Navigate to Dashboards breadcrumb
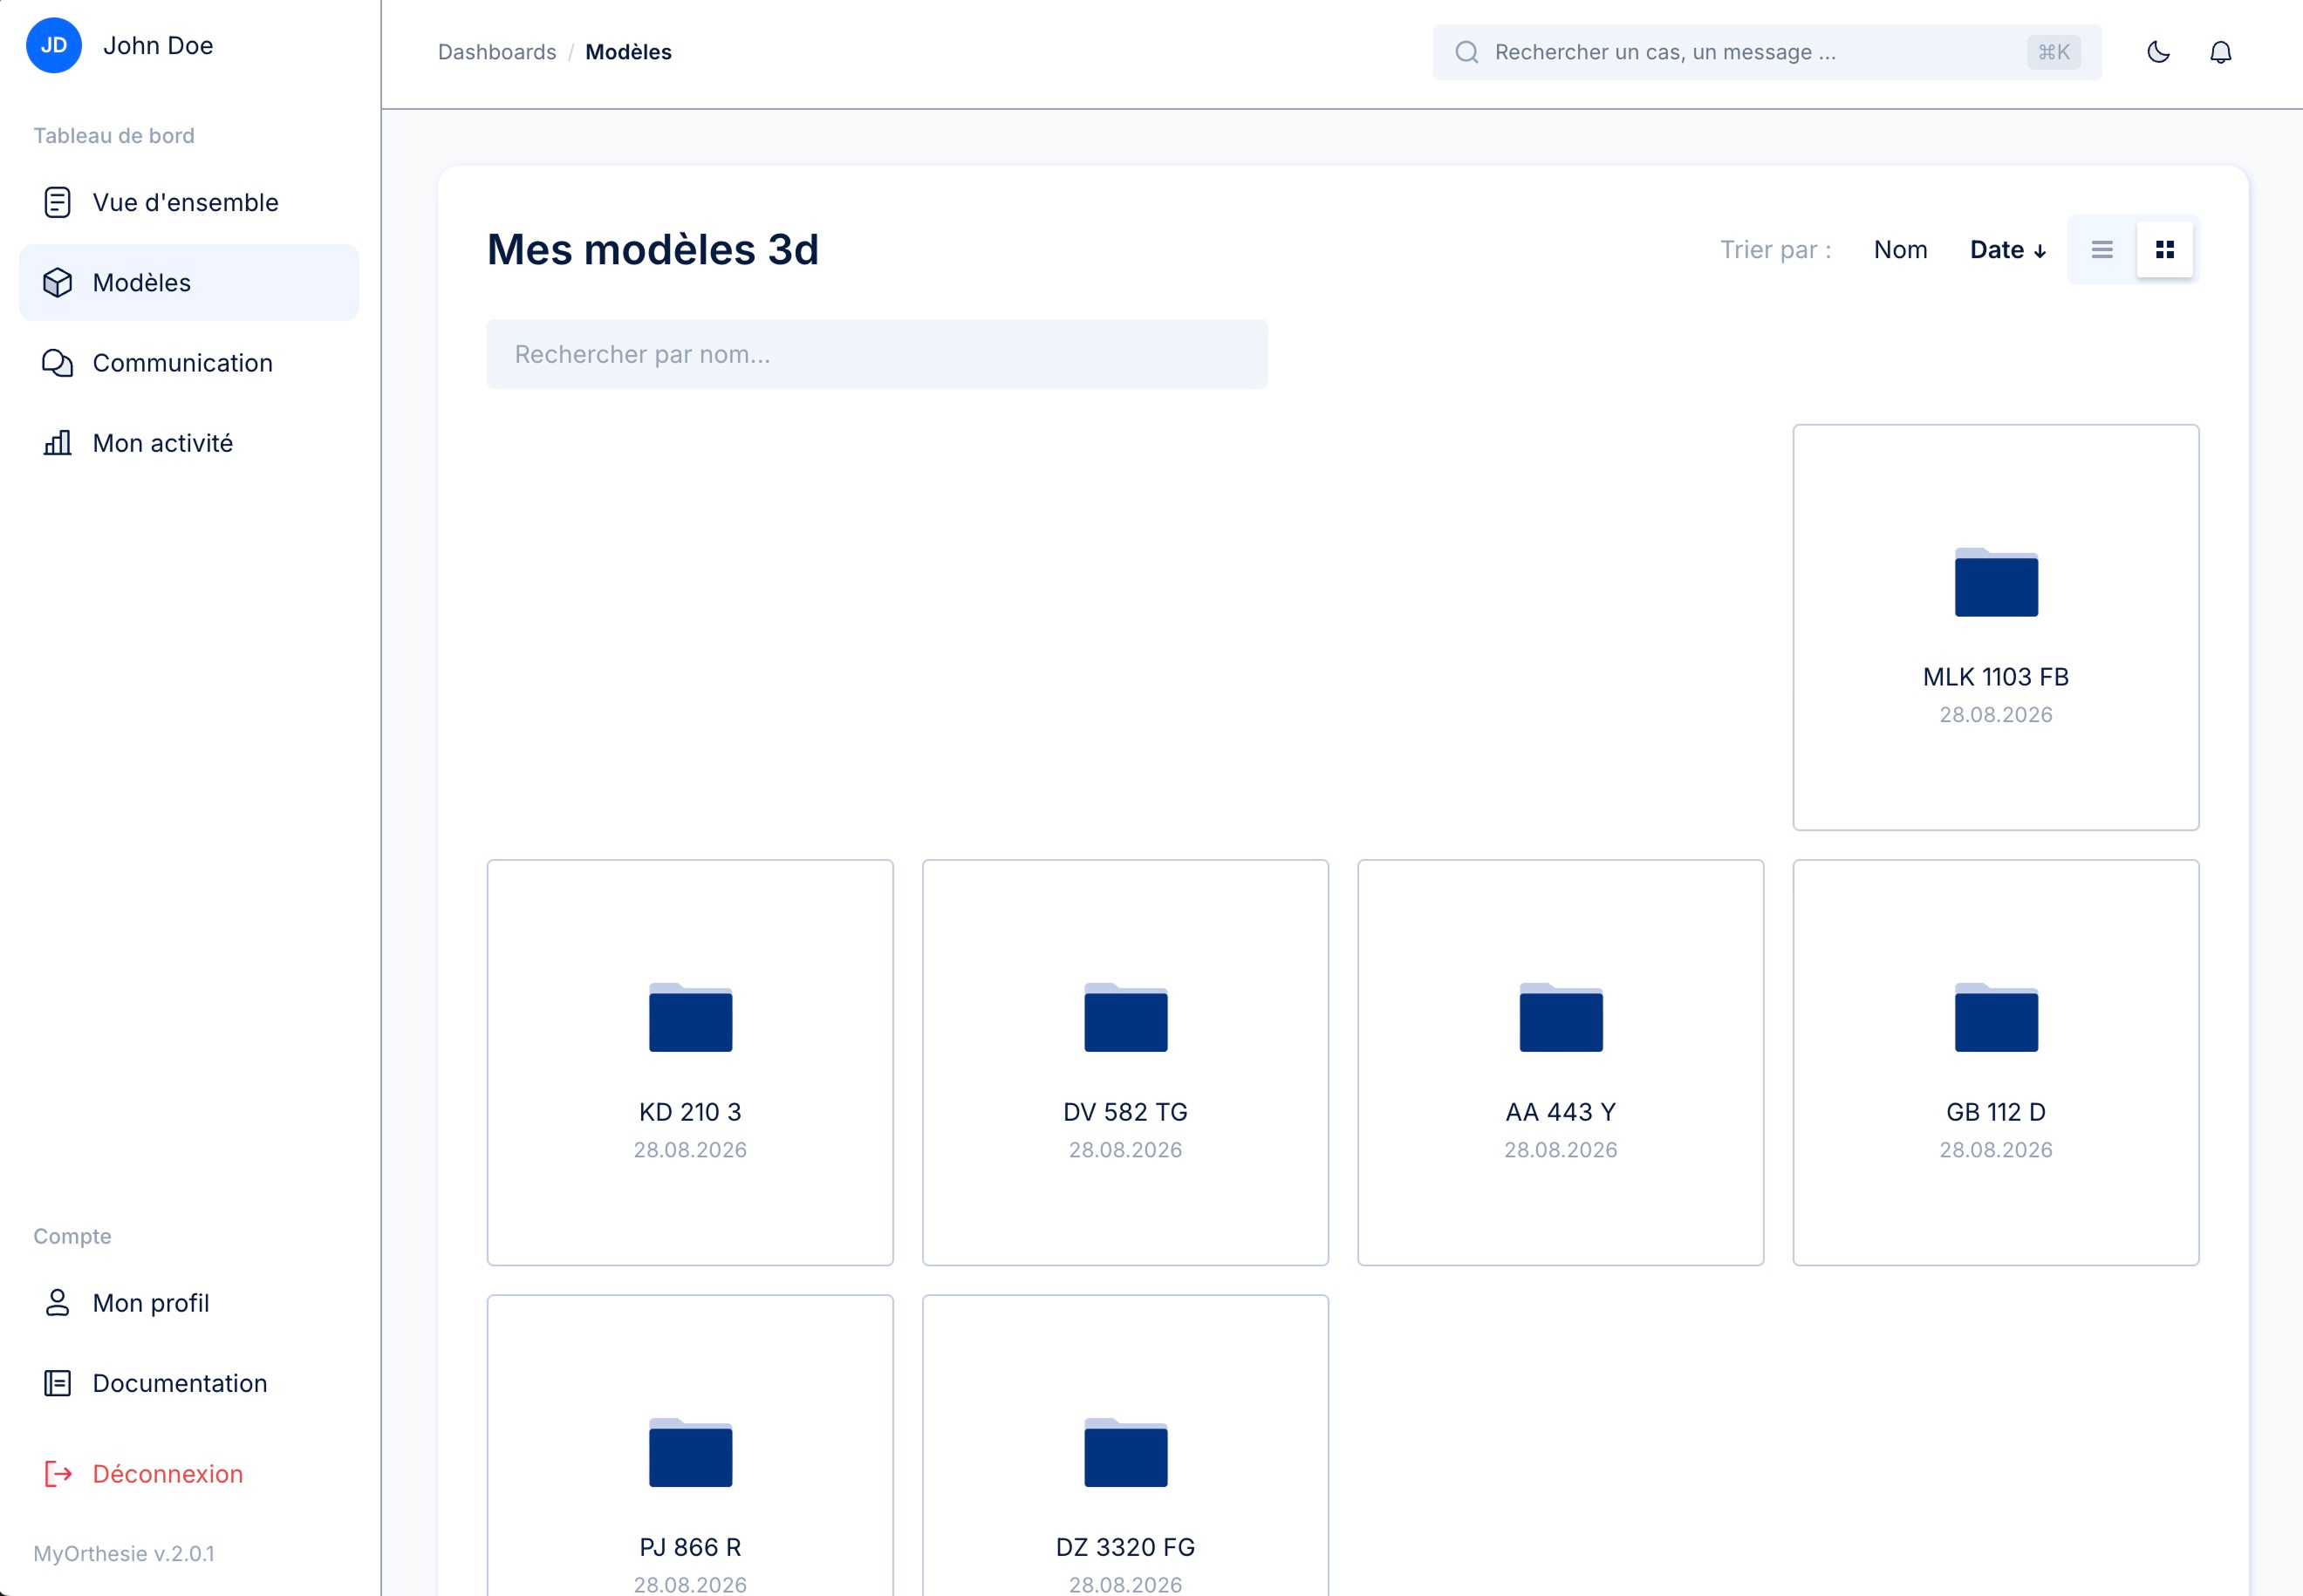 (x=497, y=52)
